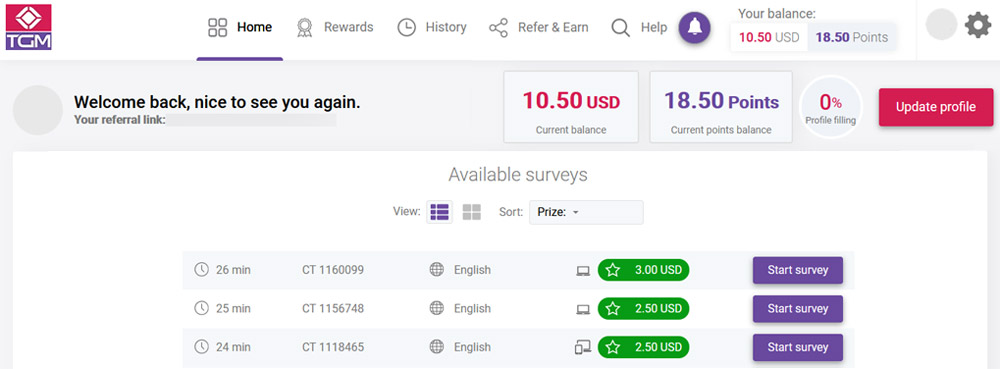Select the text CT 1156748
1000x369 pixels.
pyautogui.click(x=333, y=308)
